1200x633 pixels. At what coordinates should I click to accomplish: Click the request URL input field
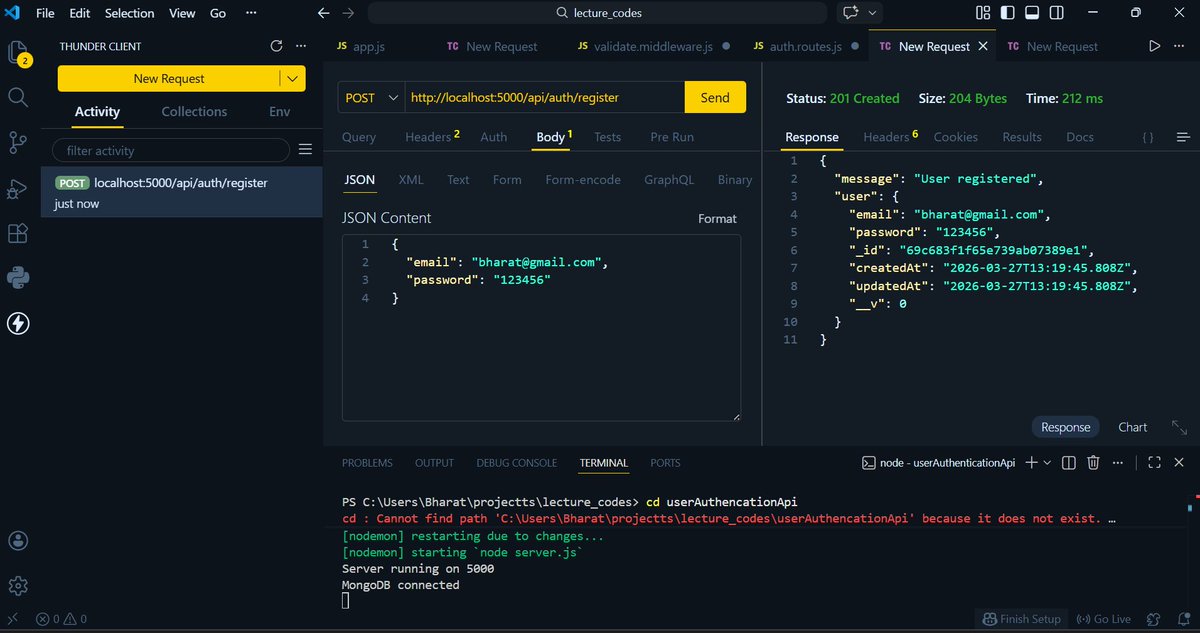(x=544, y=97)
